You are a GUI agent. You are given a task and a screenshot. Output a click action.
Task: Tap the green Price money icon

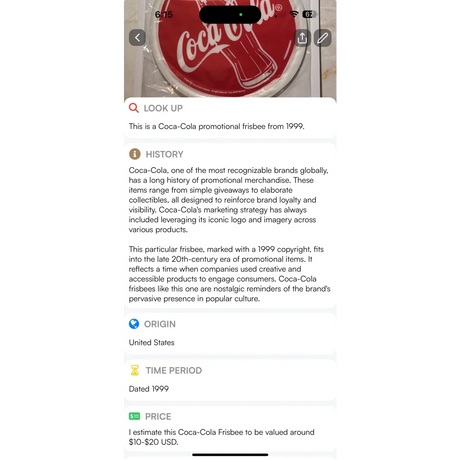(x=134, y=416)
